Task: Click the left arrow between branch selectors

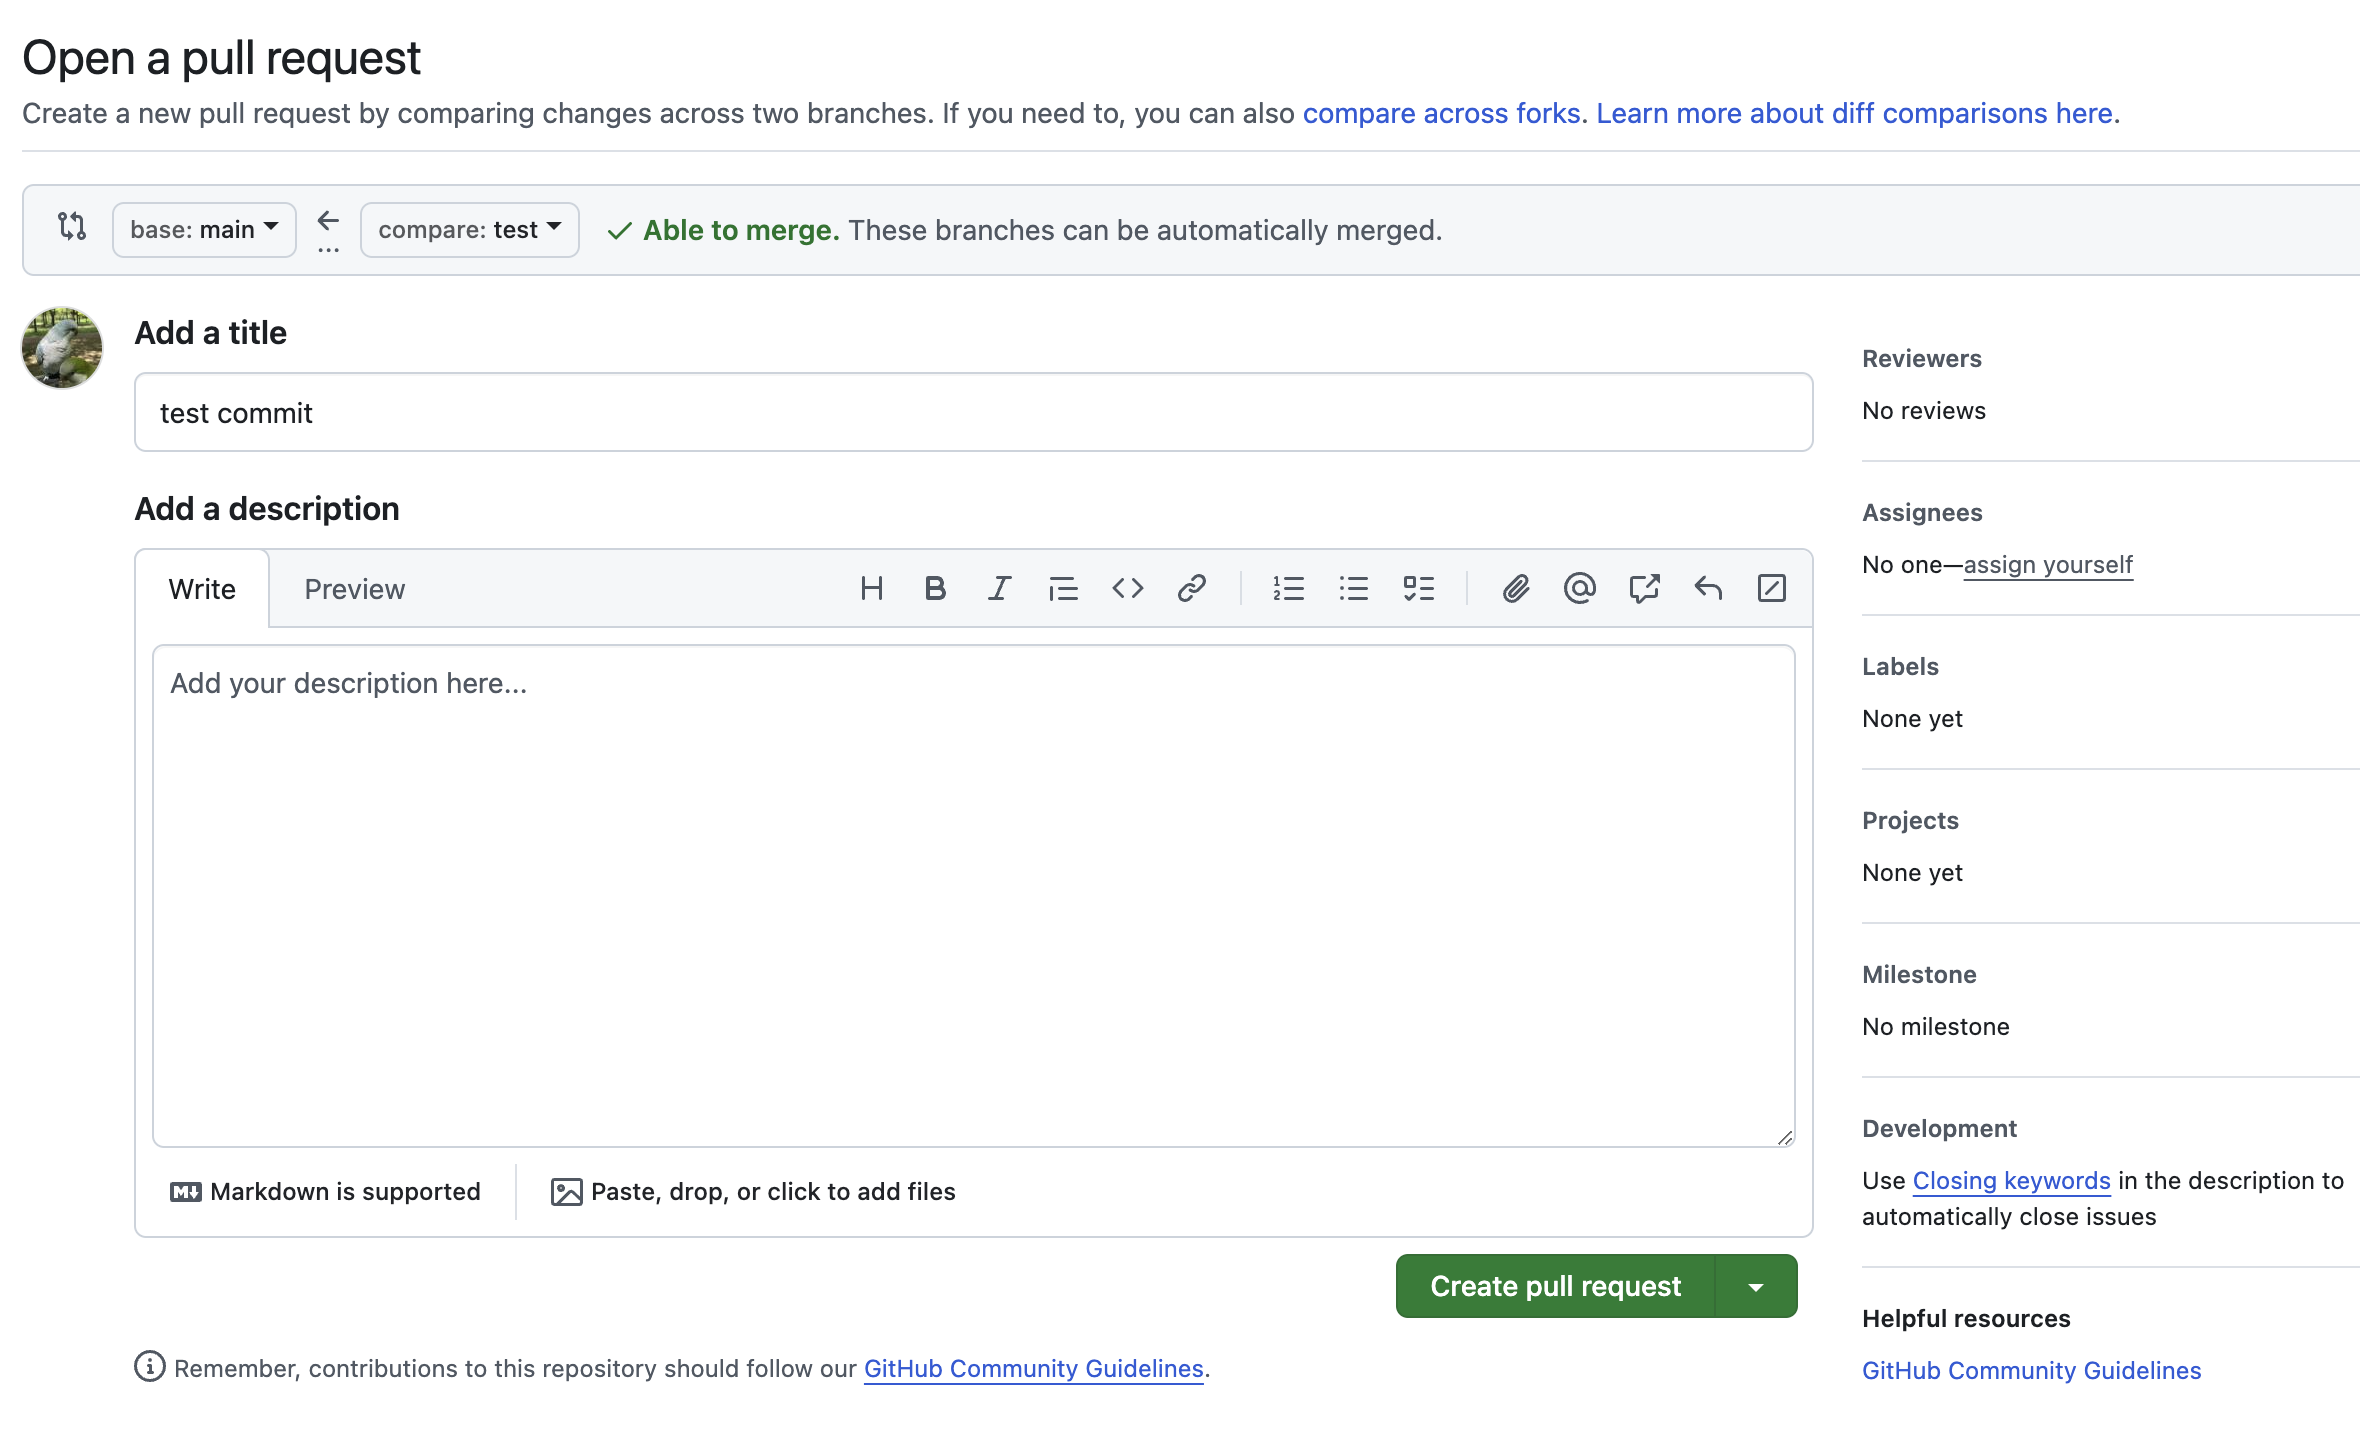Action: click(x=328, y=220)
